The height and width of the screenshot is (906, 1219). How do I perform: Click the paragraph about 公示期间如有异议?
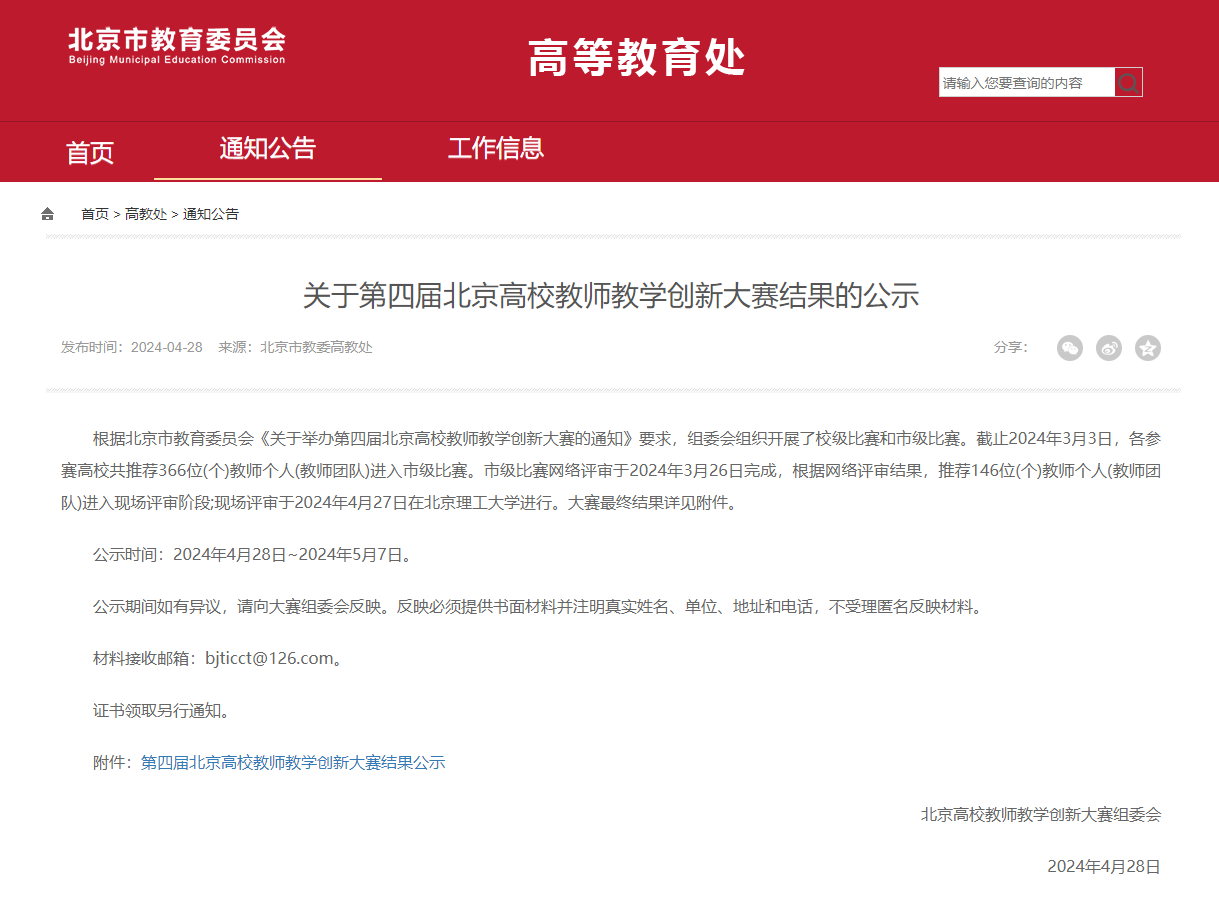[x=538, y=606]
